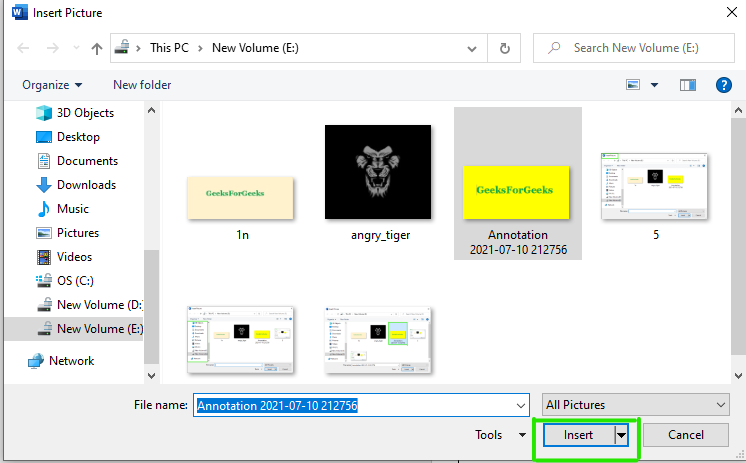The height and width of the screenshot is (463, 746).
Task: Select the OS (C:) drive
Action: tap(65, 281)
